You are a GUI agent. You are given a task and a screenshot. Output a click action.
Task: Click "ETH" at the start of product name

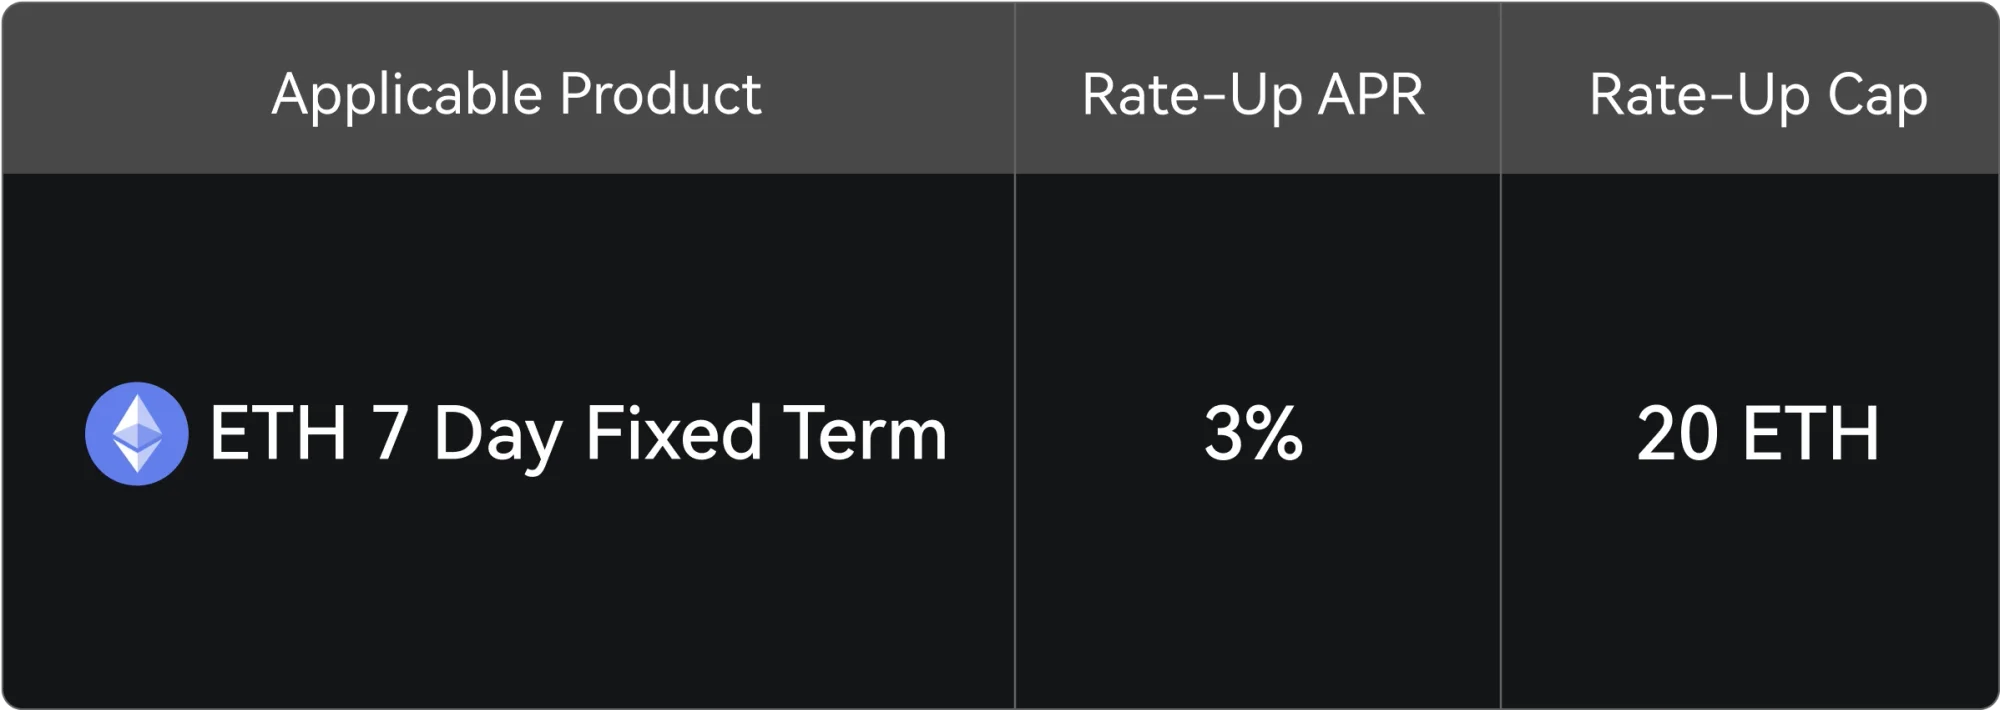point(278,433)
